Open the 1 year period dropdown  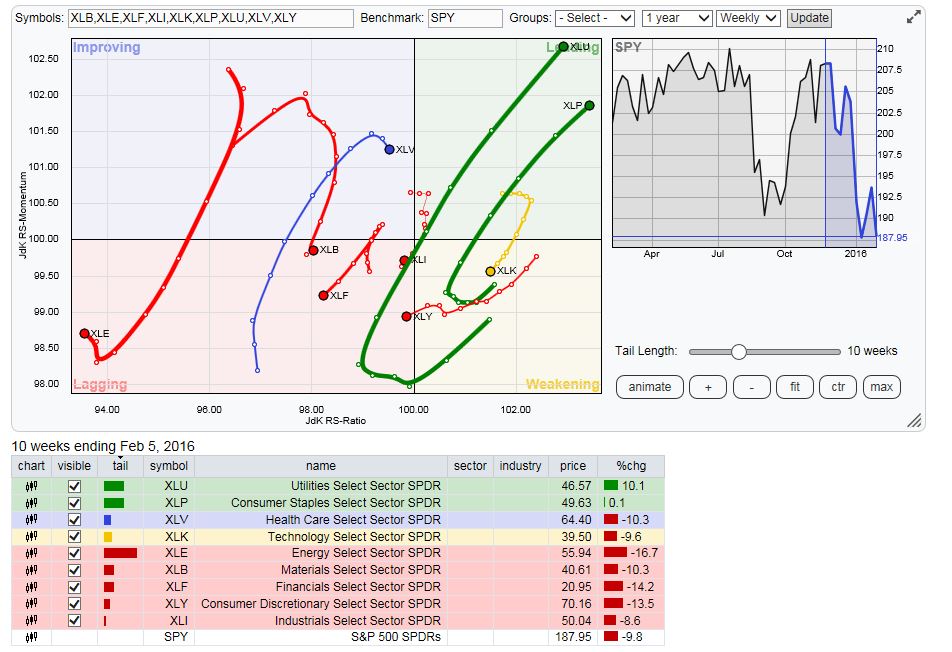[x=677, y=18]
